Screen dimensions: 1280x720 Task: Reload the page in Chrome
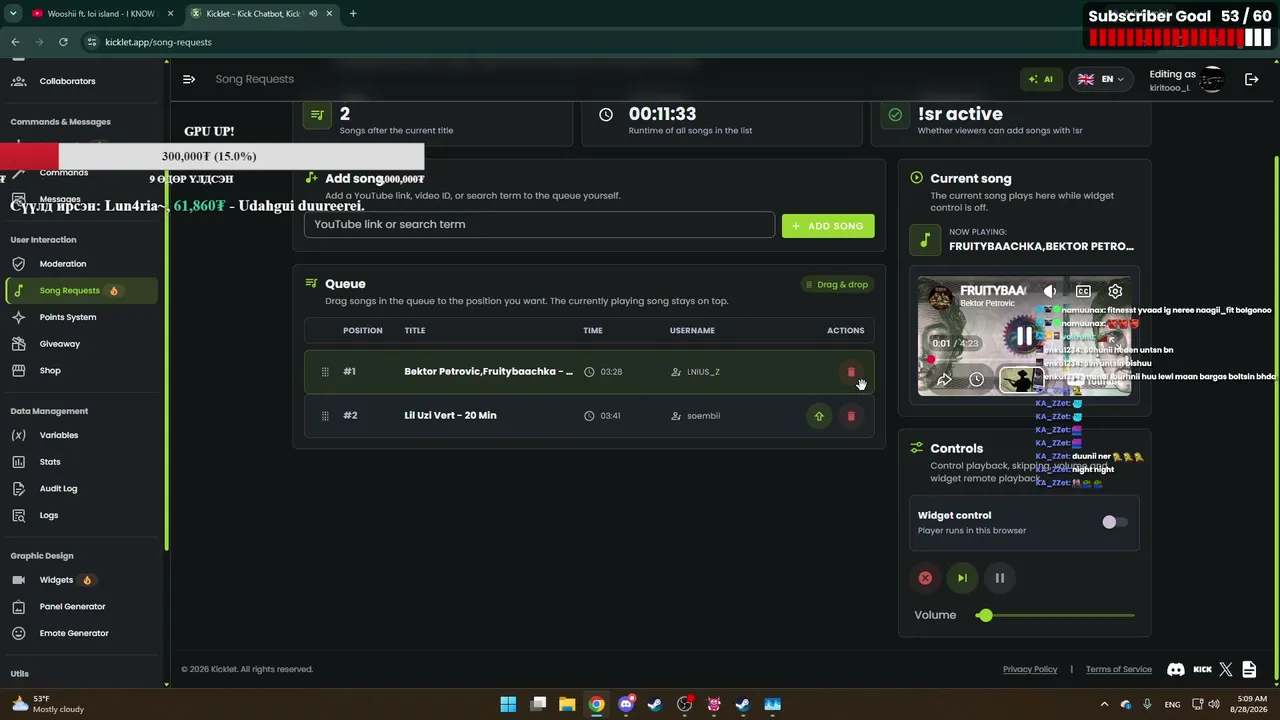click(63, 42)
